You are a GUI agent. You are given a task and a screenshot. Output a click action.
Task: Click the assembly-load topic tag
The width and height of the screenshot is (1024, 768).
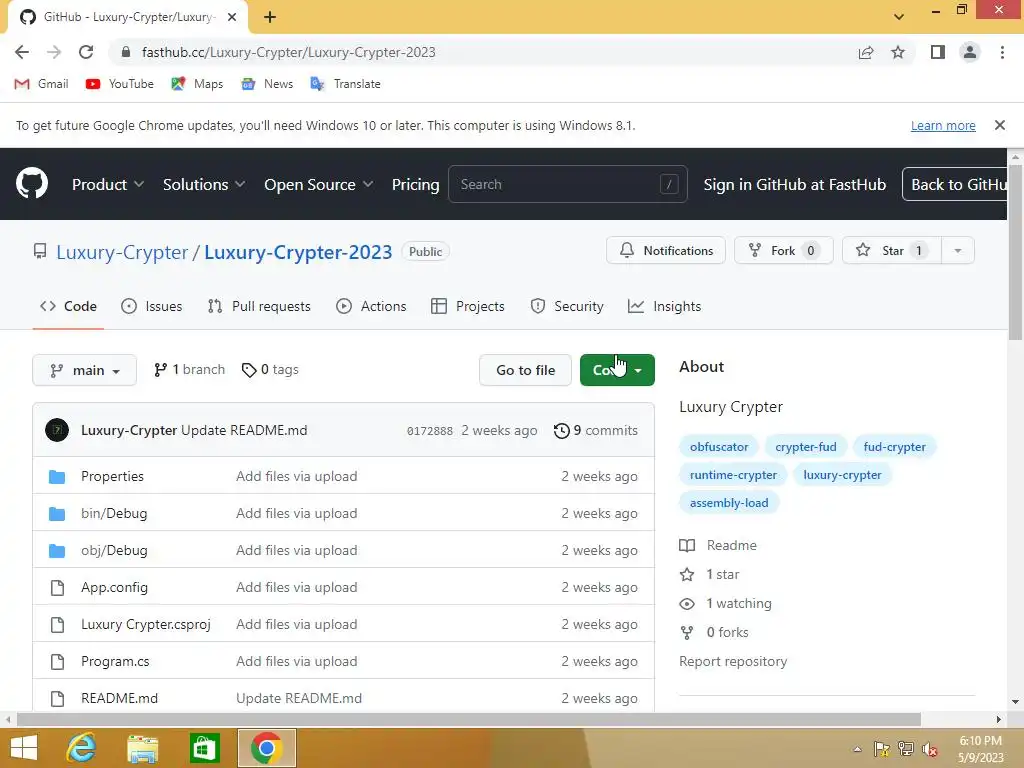point(729,503)
